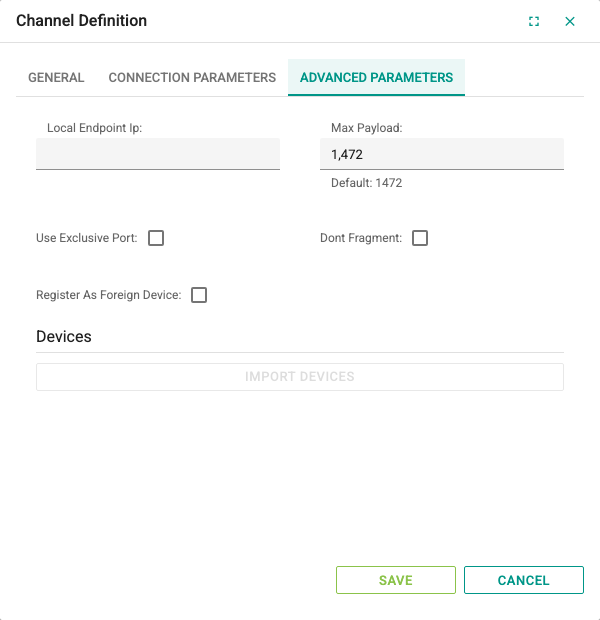Focus the Local Endpoint Ip field
The image size is (600, 620).
[x=158, y=154]
